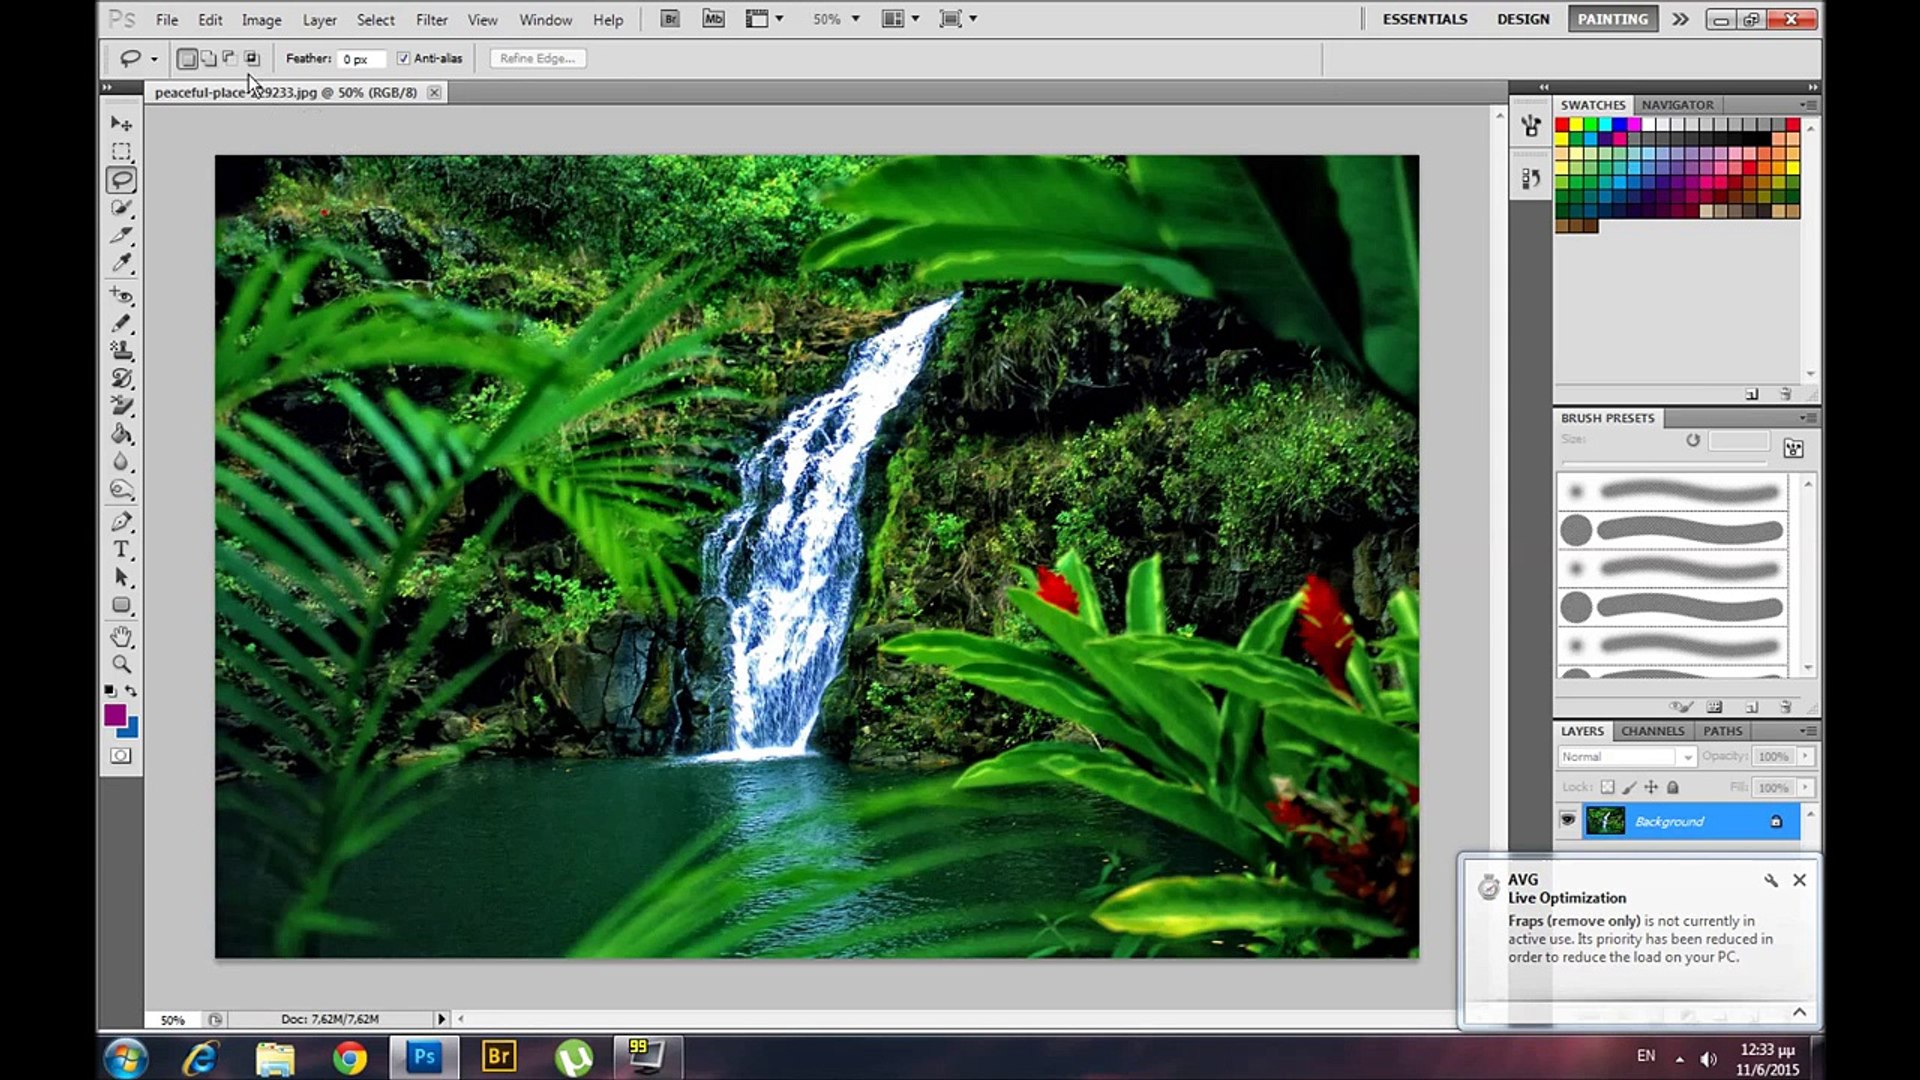Open the Image menu
Viewport: 1920px width, 1080px height.
(x=261, y=20)
